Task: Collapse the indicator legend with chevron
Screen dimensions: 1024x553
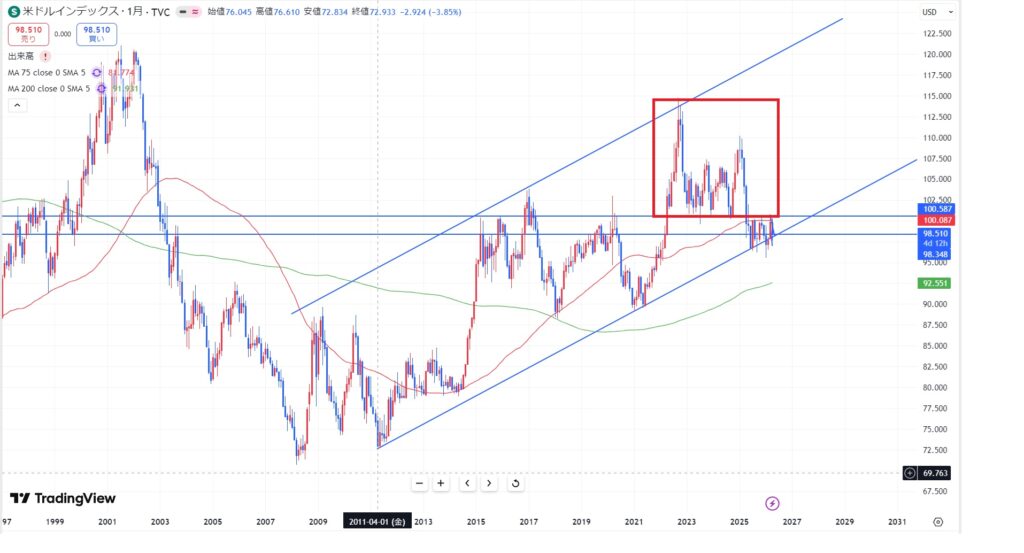Action: (17, 105)
